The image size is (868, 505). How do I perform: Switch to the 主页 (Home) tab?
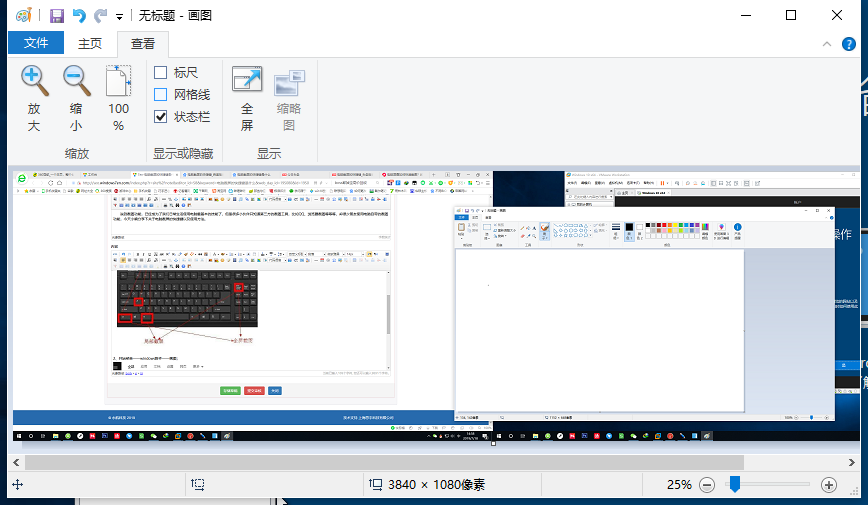(90, 43)
